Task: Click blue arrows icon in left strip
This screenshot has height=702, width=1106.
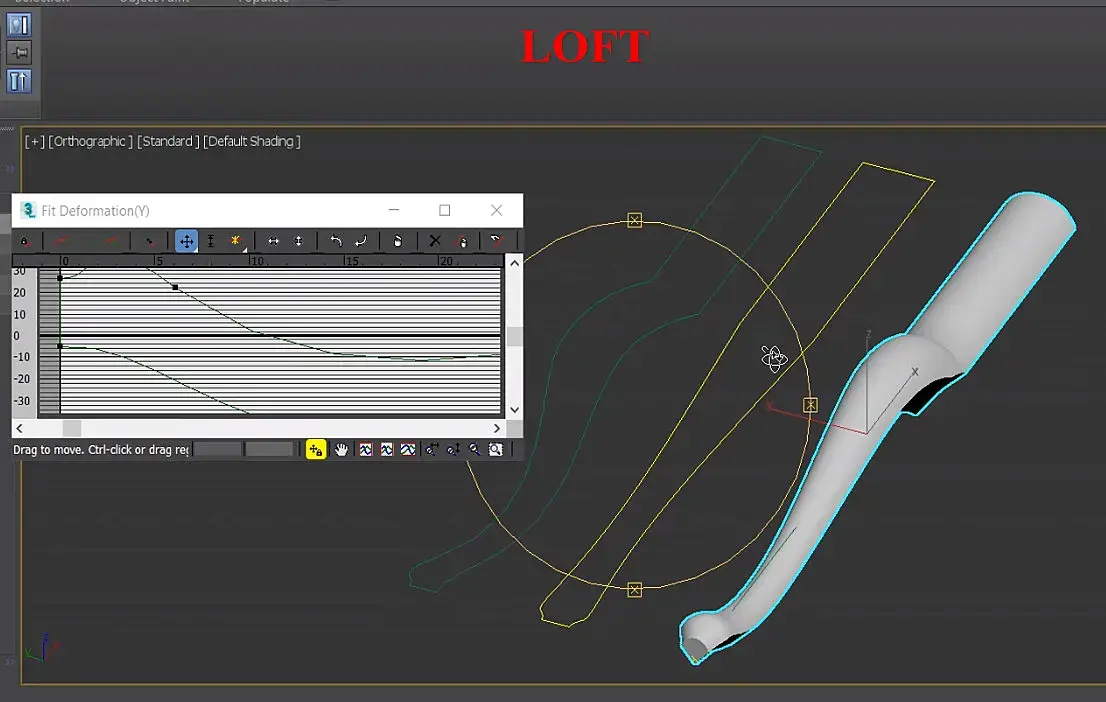Action: (19, 81)
